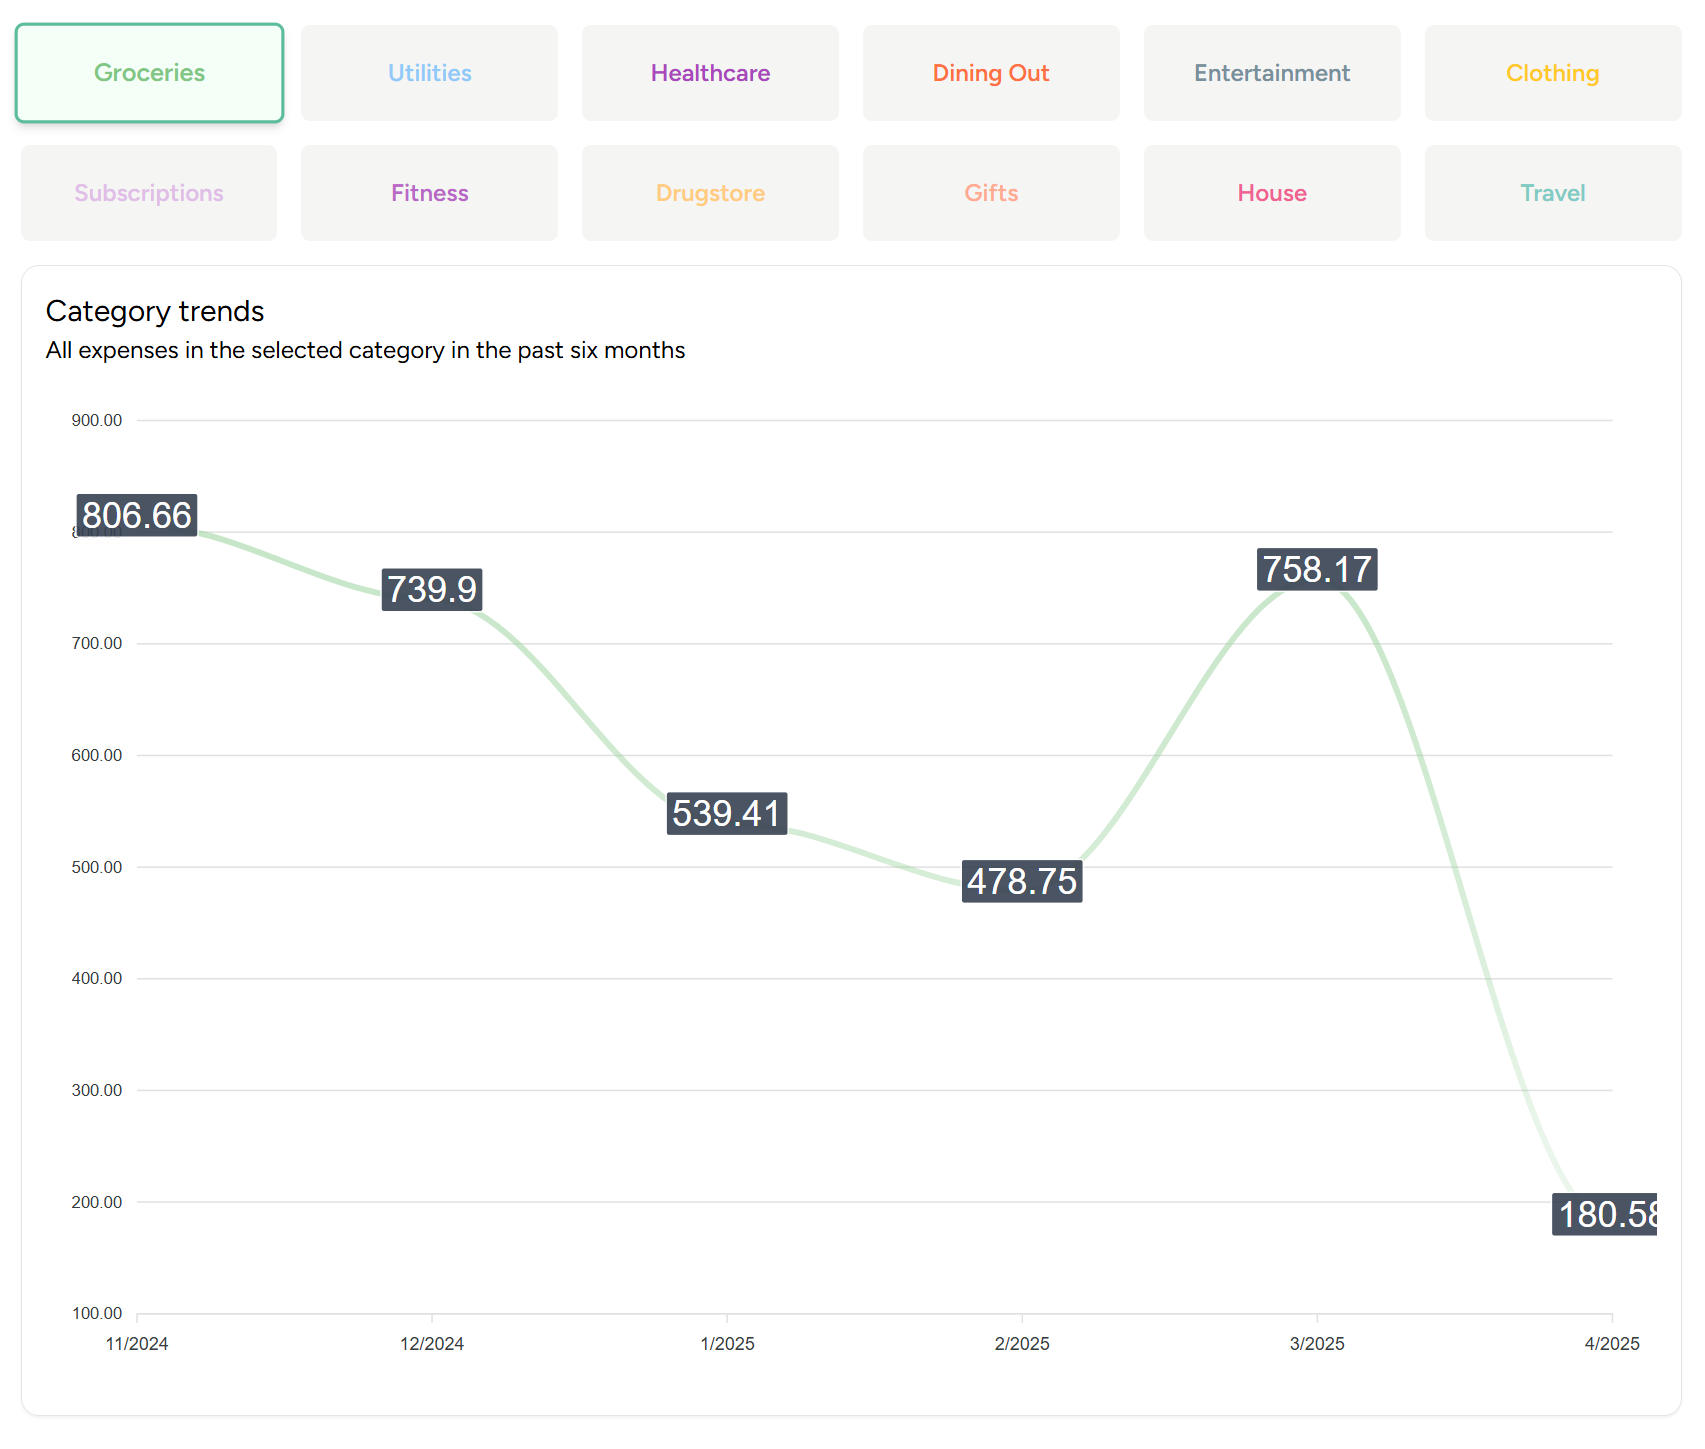The image size is (1705, 1449).
Task: Switch to the House category
Action: [x=1271, y=192]
